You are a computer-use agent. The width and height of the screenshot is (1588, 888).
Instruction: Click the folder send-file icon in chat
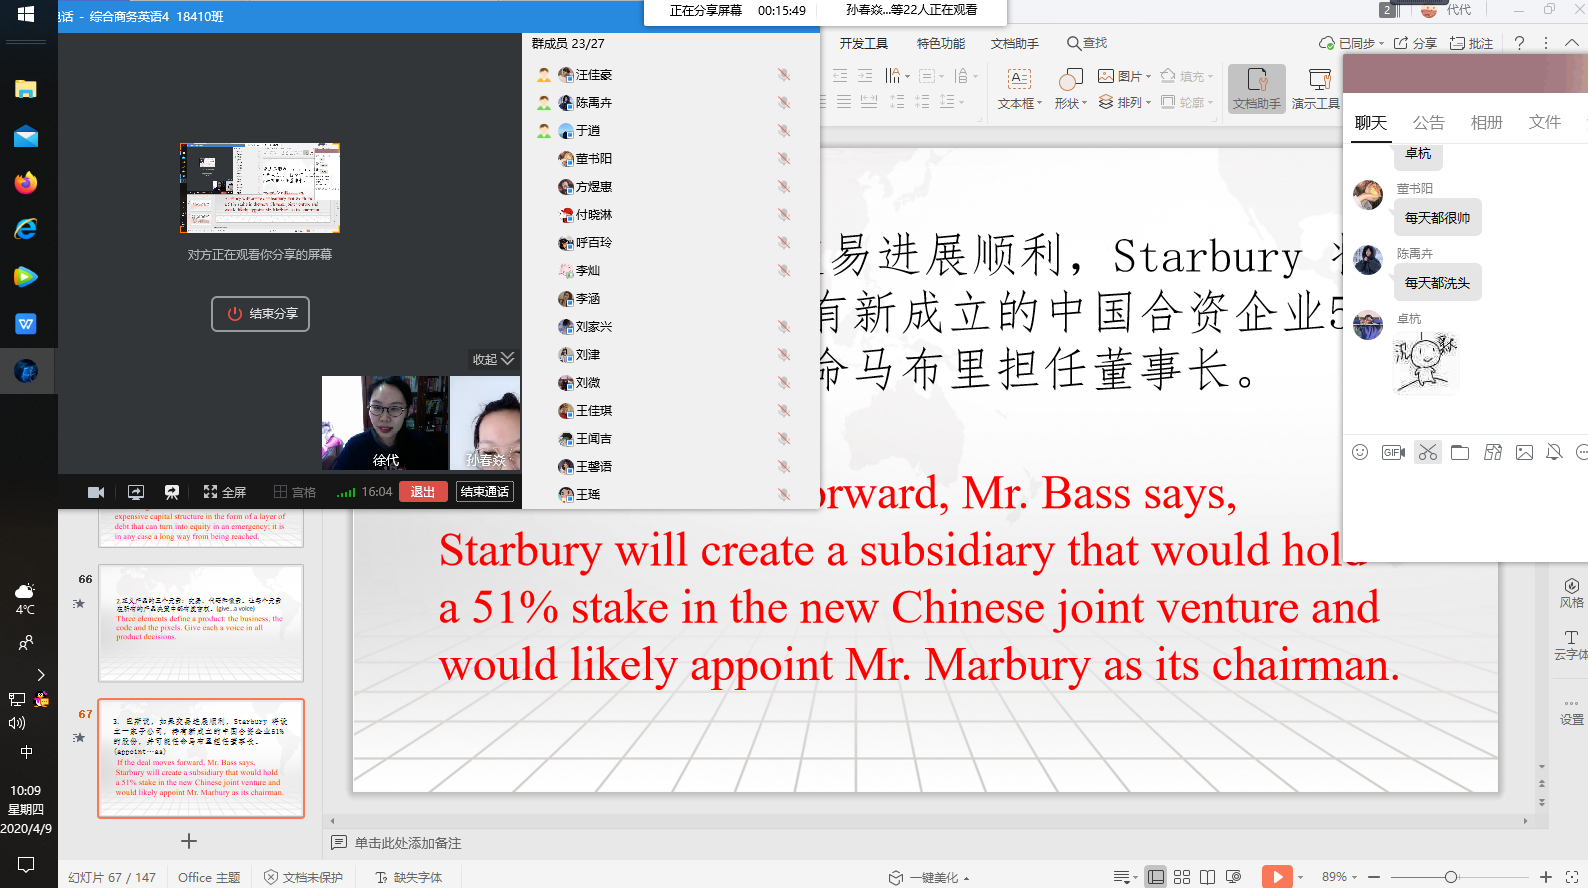click(x=1460, y=452)
